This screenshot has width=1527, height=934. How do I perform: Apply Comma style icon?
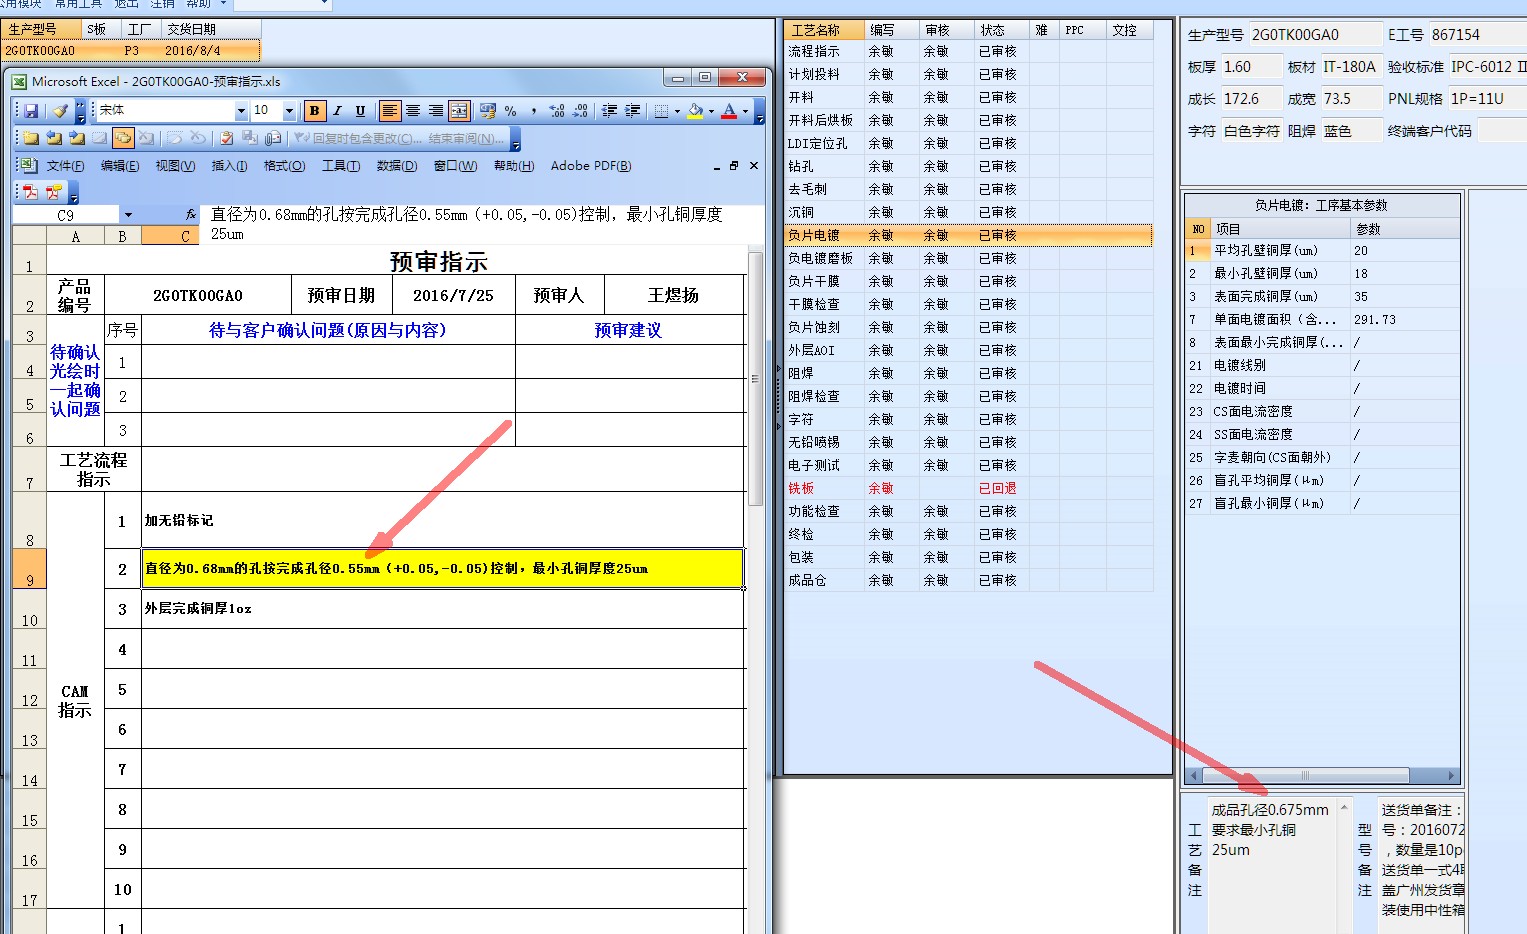533,111
